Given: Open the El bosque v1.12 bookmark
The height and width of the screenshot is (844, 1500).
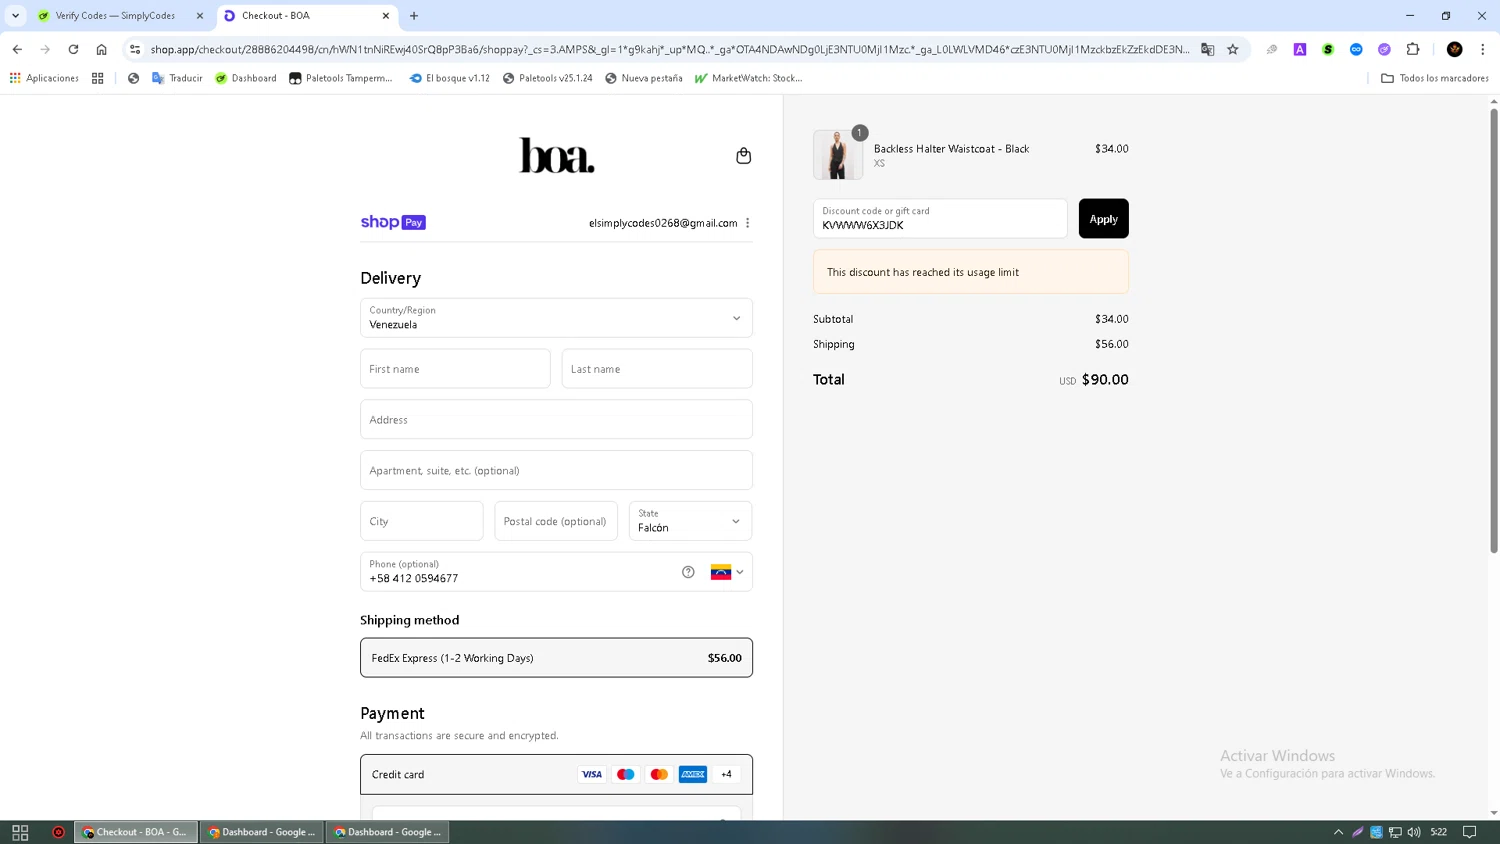Looking at the screenshot, I should [x=450, y=78].
